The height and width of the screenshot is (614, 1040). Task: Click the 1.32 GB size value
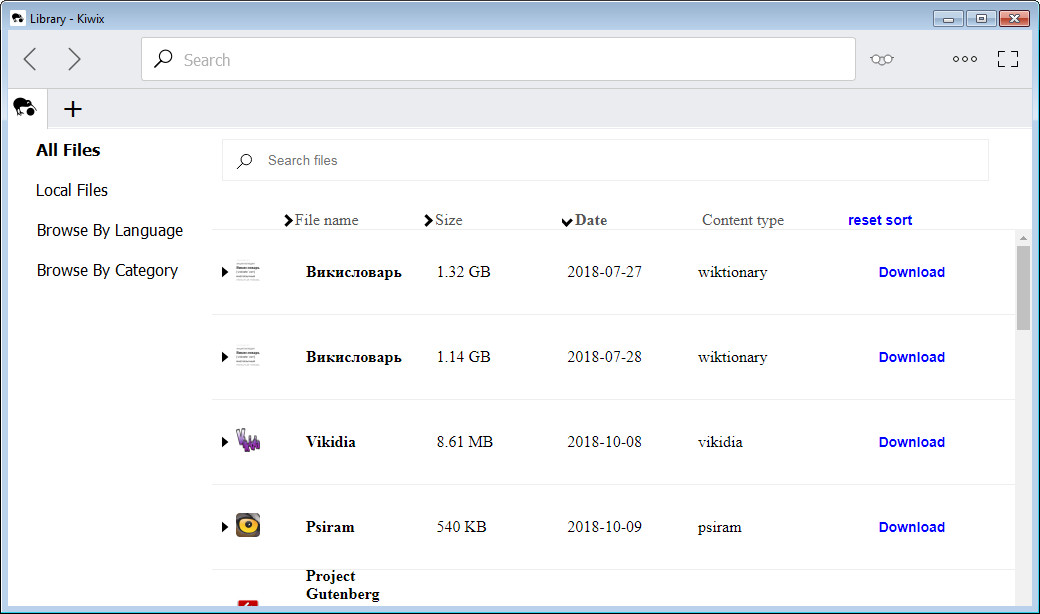point(463,272)
